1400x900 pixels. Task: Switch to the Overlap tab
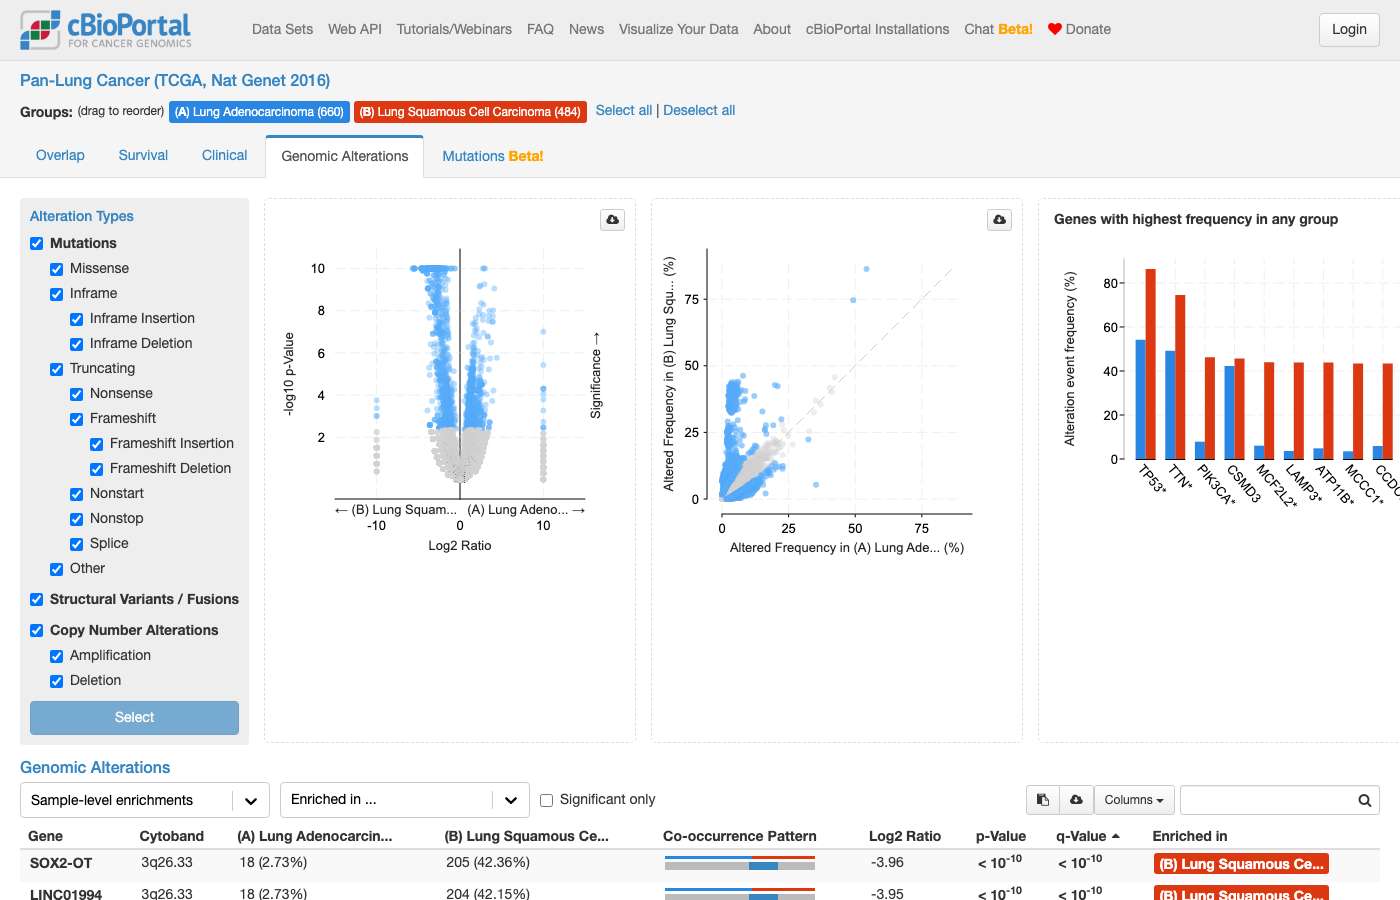(60, 156)
